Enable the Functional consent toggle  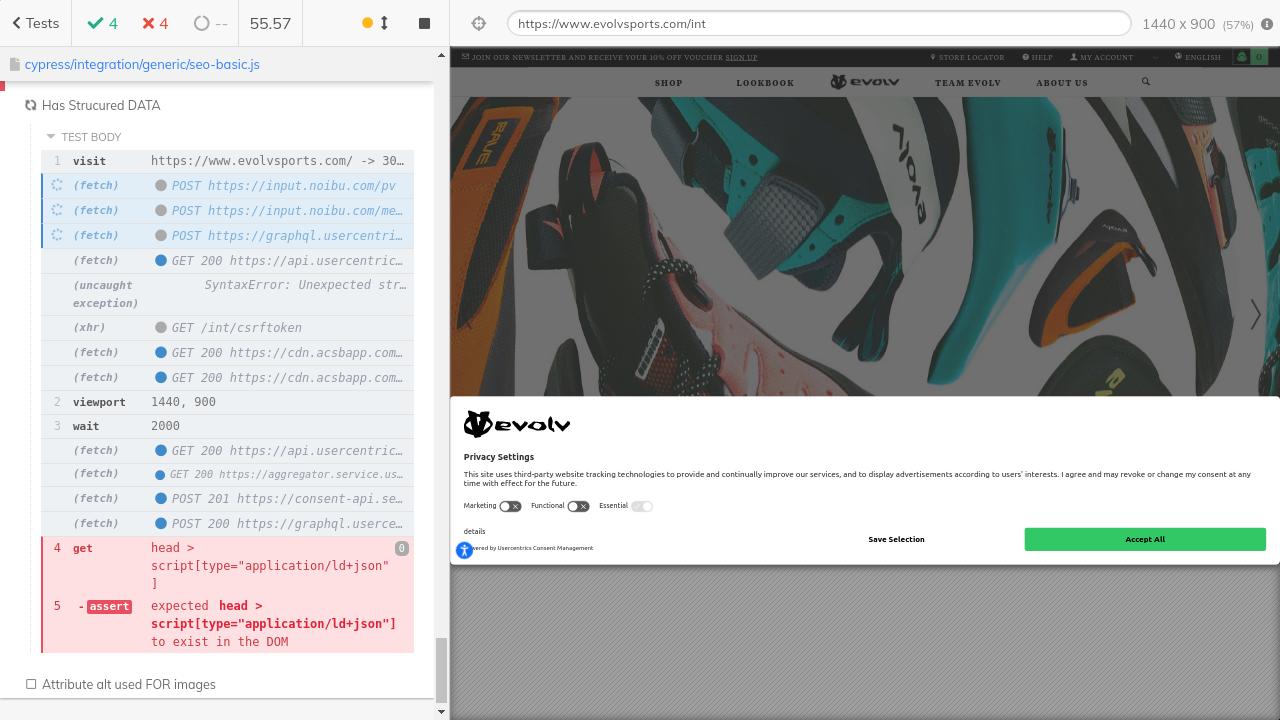[x=578, y=506]
